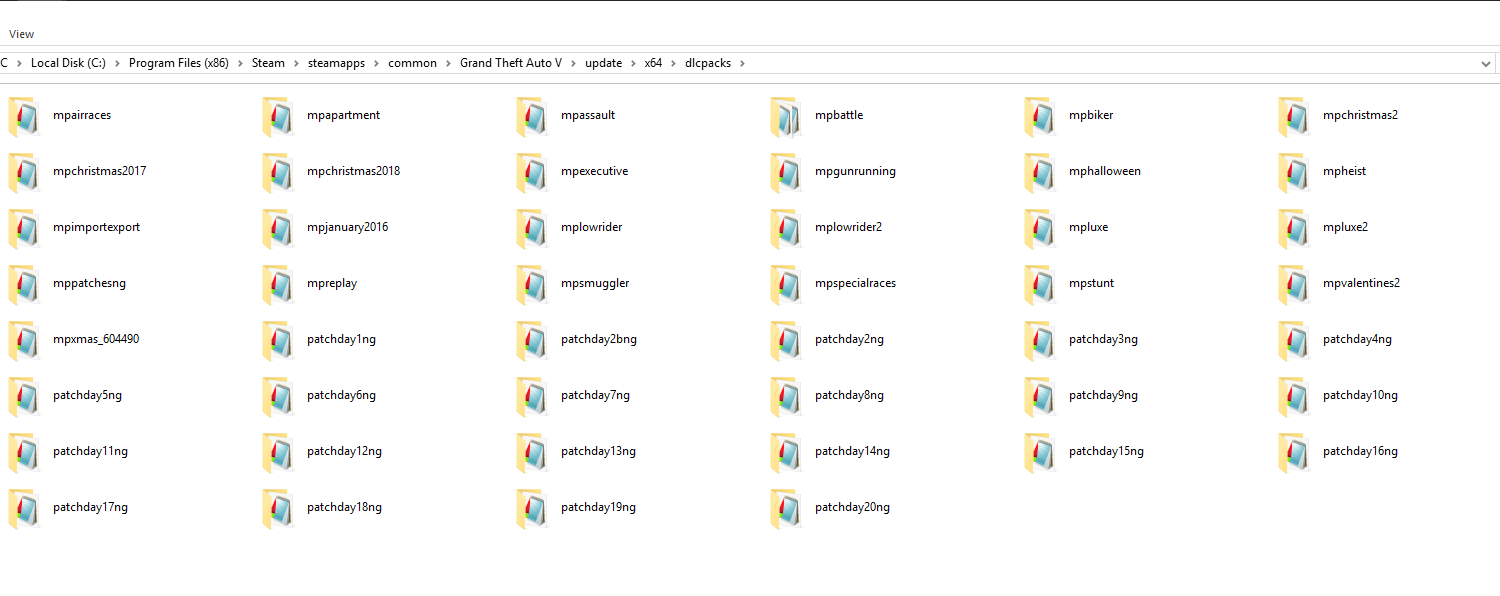Expand chevron after update breadcrumb
This screenshot has height=596, width=1500.
[634, 63]
